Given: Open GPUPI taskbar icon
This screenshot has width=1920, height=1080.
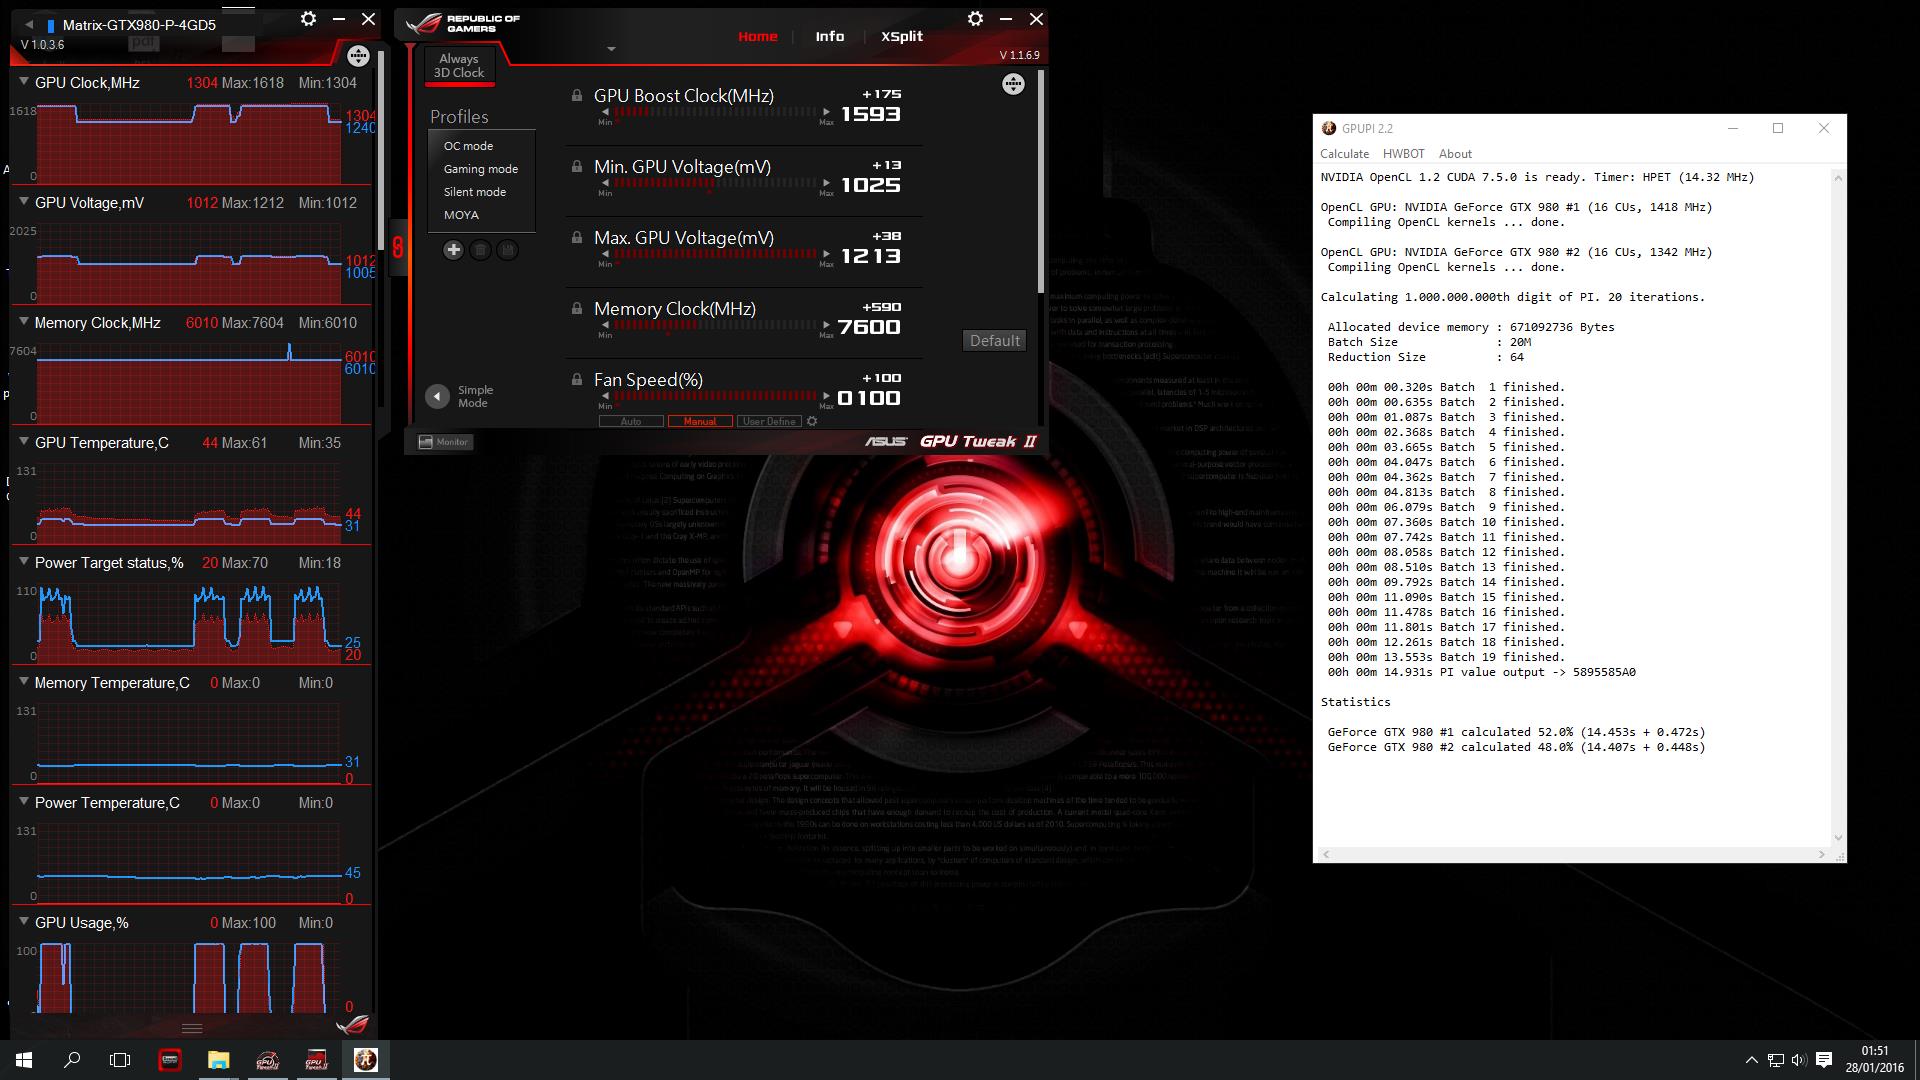Looking at the screenshot, I should 365,1060.
